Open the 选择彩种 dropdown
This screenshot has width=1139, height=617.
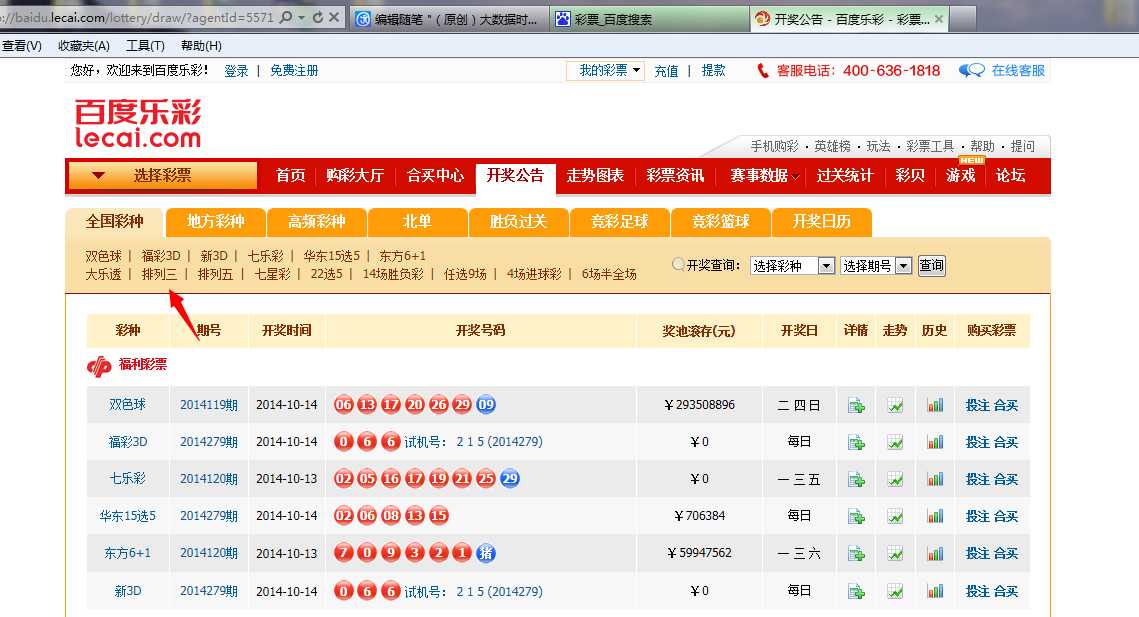(x=793, y=266)
